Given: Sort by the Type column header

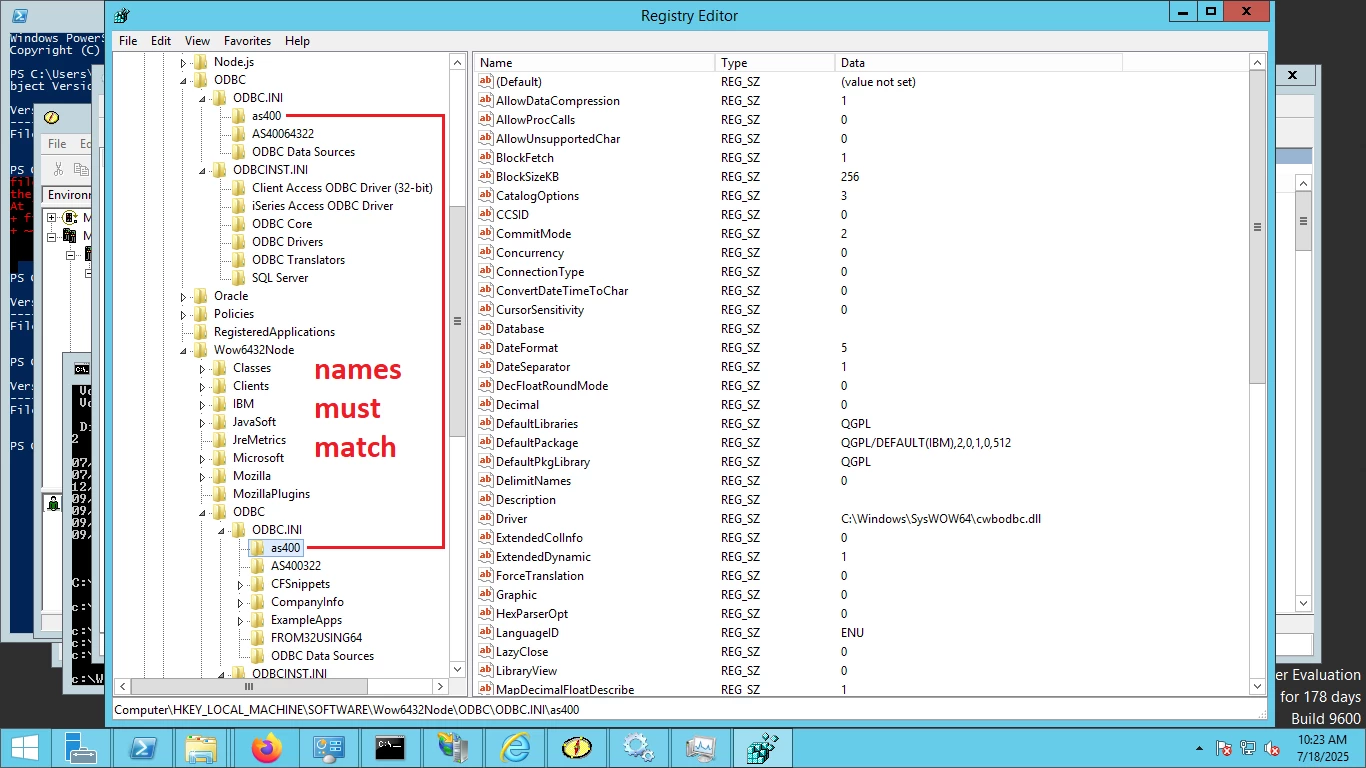Looking at the screenshot, I should 775,63.
